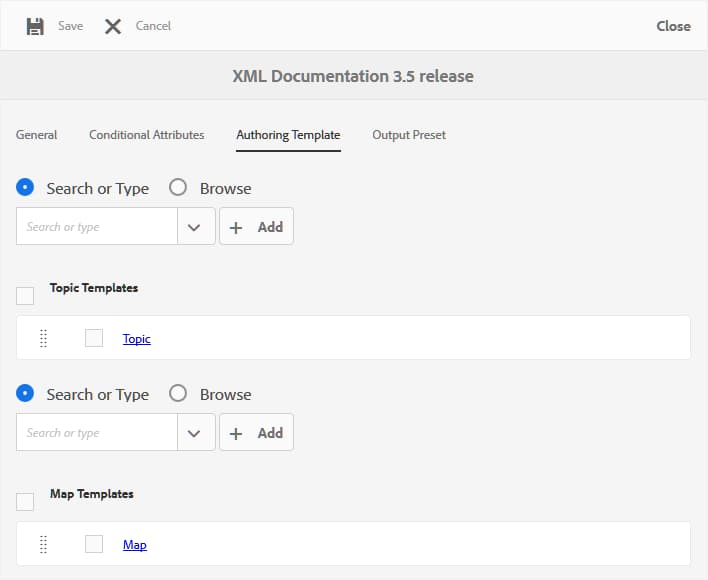Grab the drag handle beside Map
Viewport: 708px width, 580px height.
(44, 545)
